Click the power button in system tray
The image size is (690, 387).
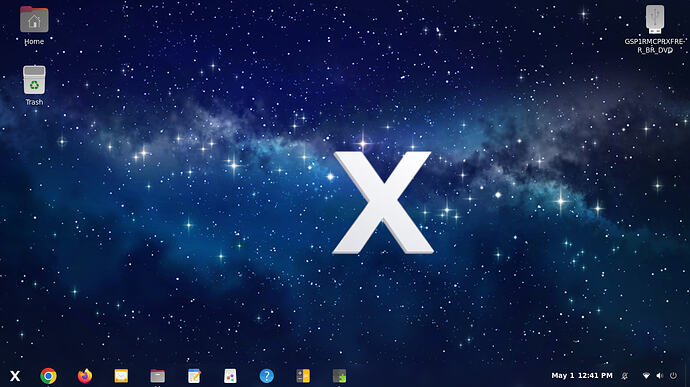(673, 376)
